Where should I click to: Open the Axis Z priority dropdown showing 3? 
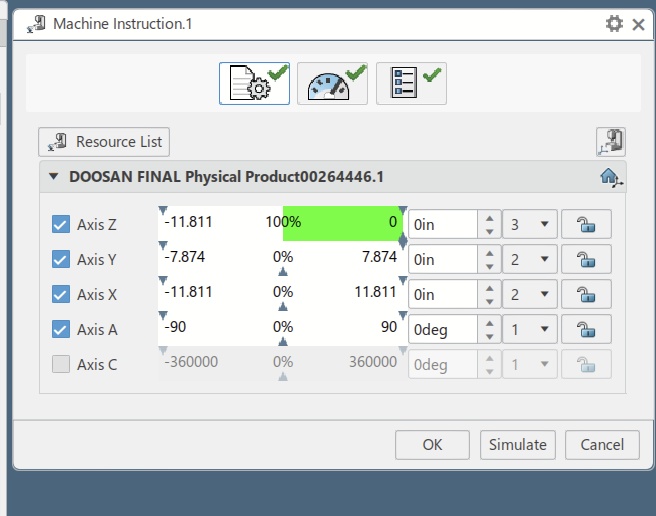coord(530,224)
